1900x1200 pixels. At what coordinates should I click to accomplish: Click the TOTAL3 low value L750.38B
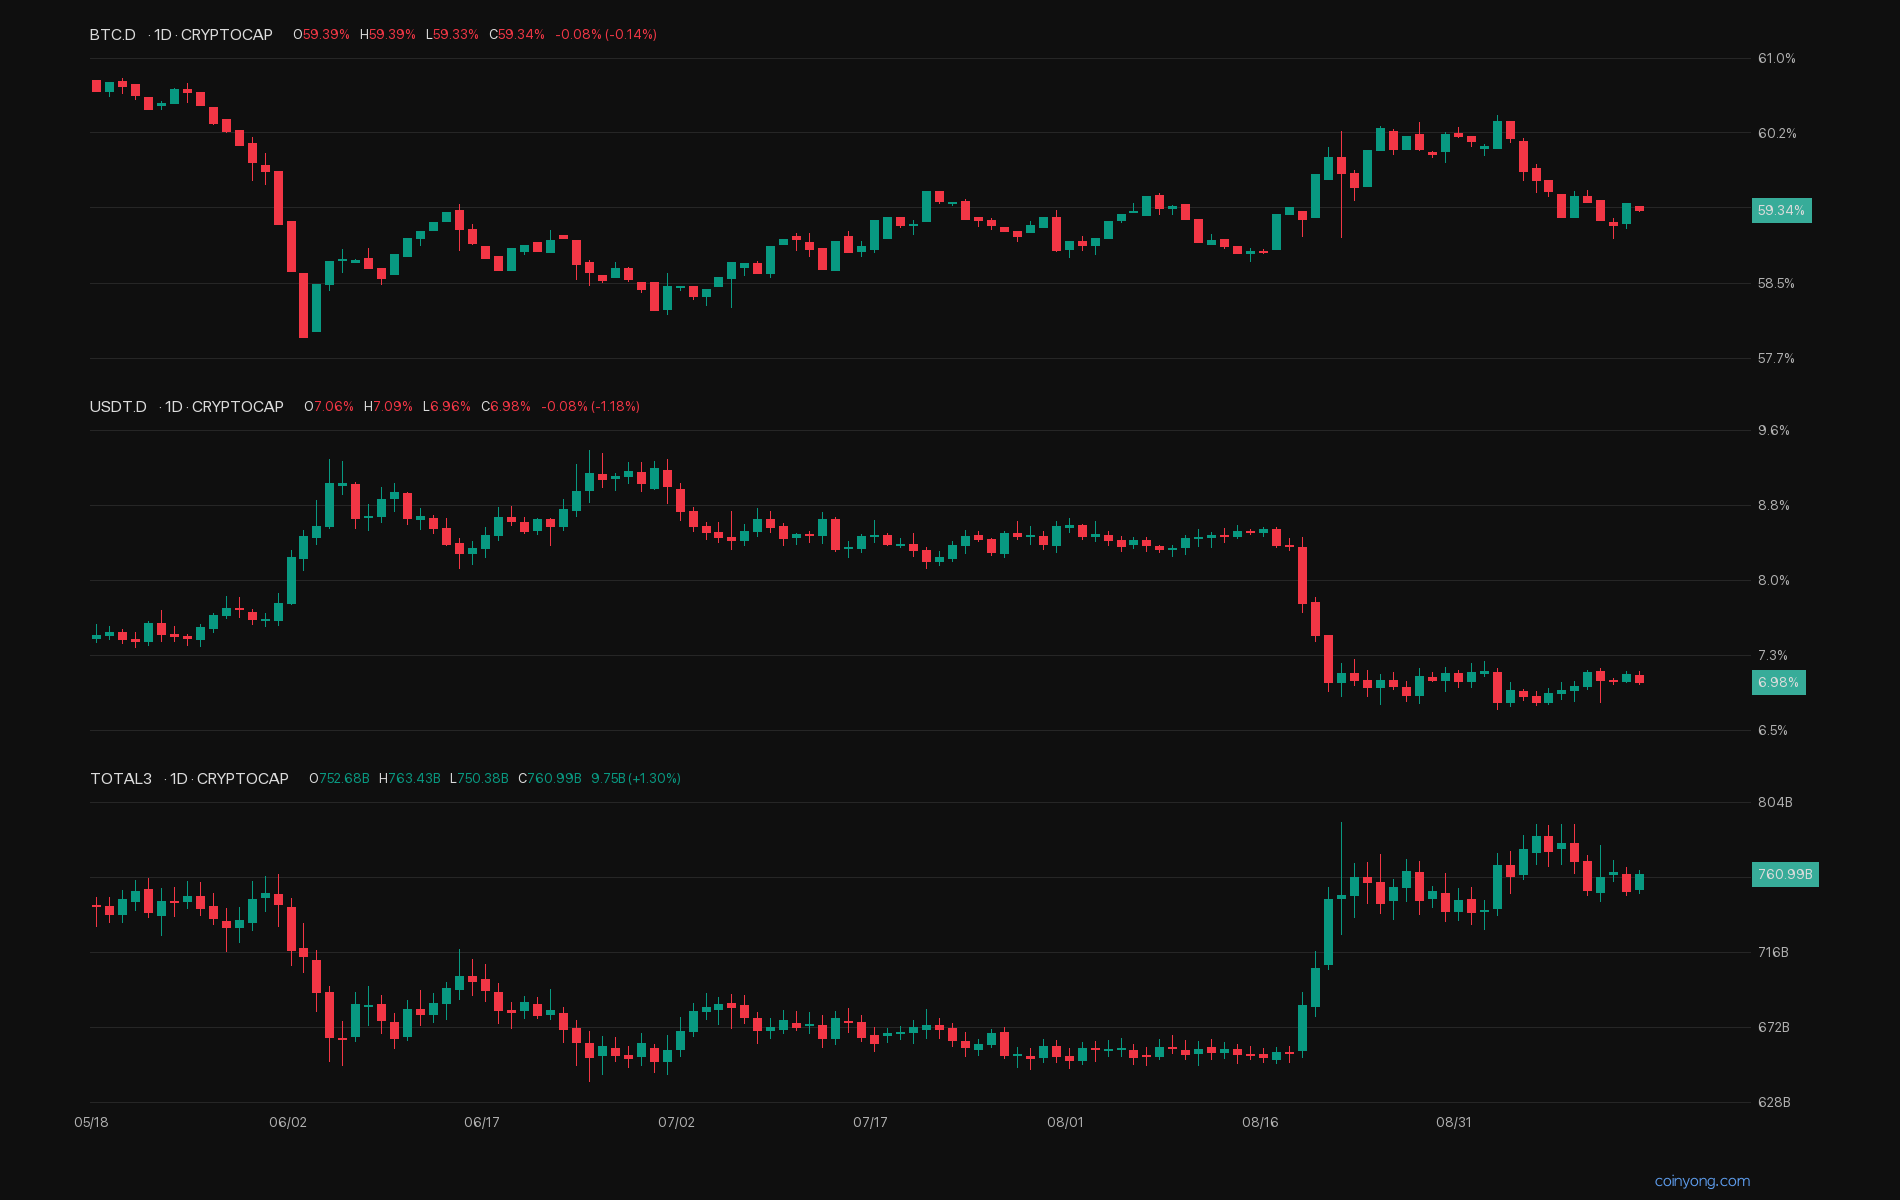click(479, 779)
